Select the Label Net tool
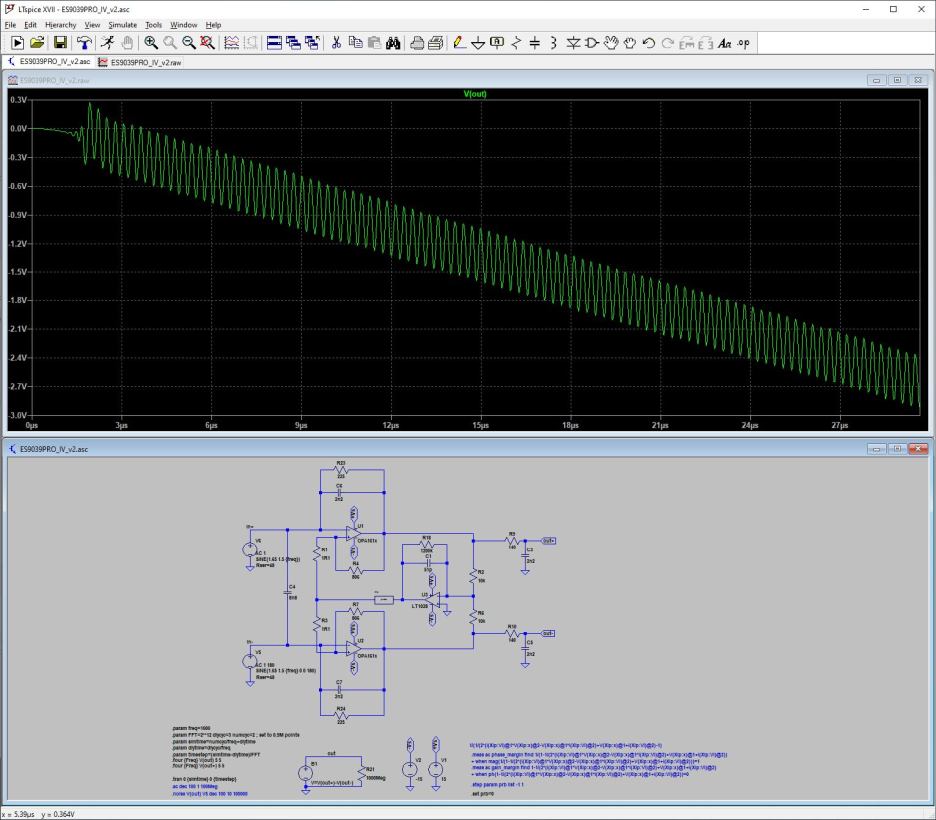Screen dimensions: 936x820 tap(497, 43)
